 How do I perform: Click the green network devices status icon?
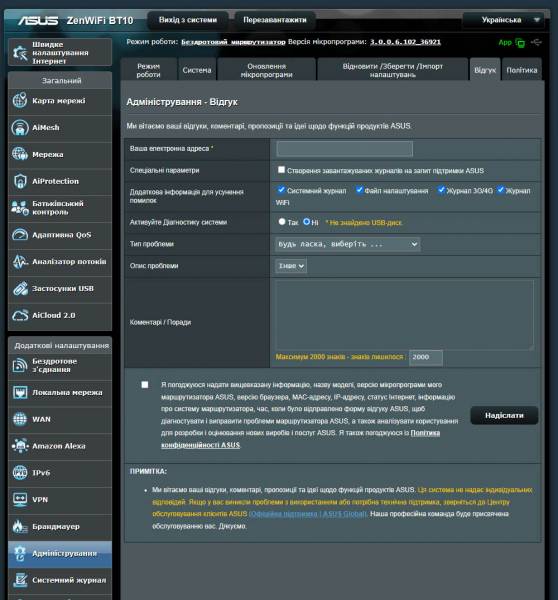[520, 43]
